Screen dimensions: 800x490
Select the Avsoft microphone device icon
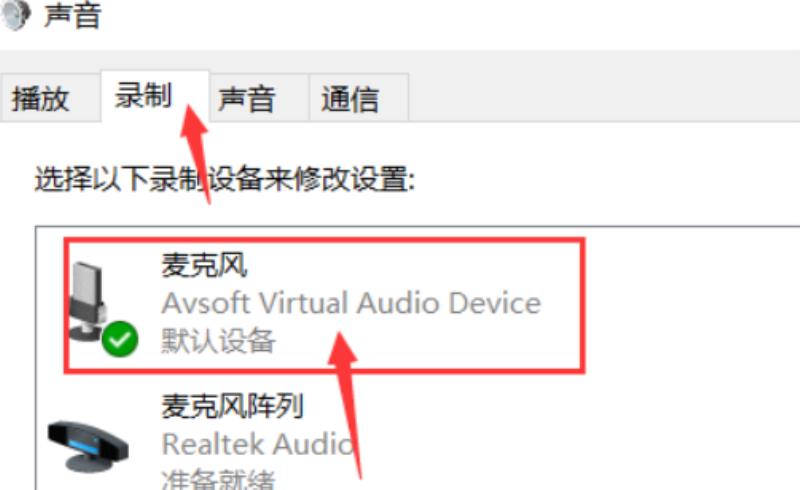coord(88,302)
